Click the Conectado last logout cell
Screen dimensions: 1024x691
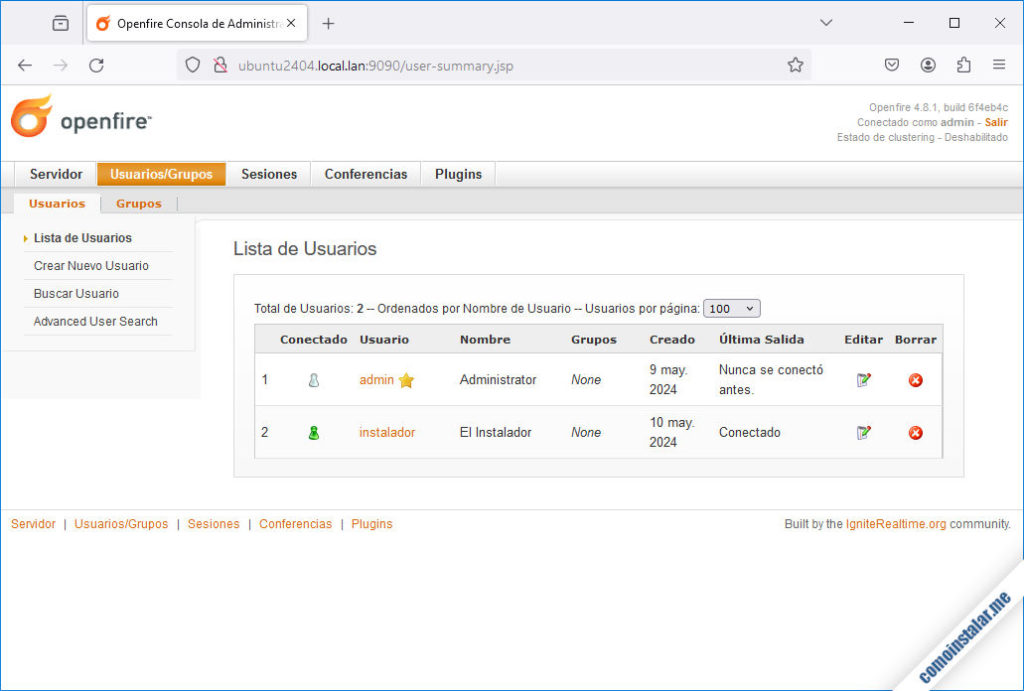(749, 432)
